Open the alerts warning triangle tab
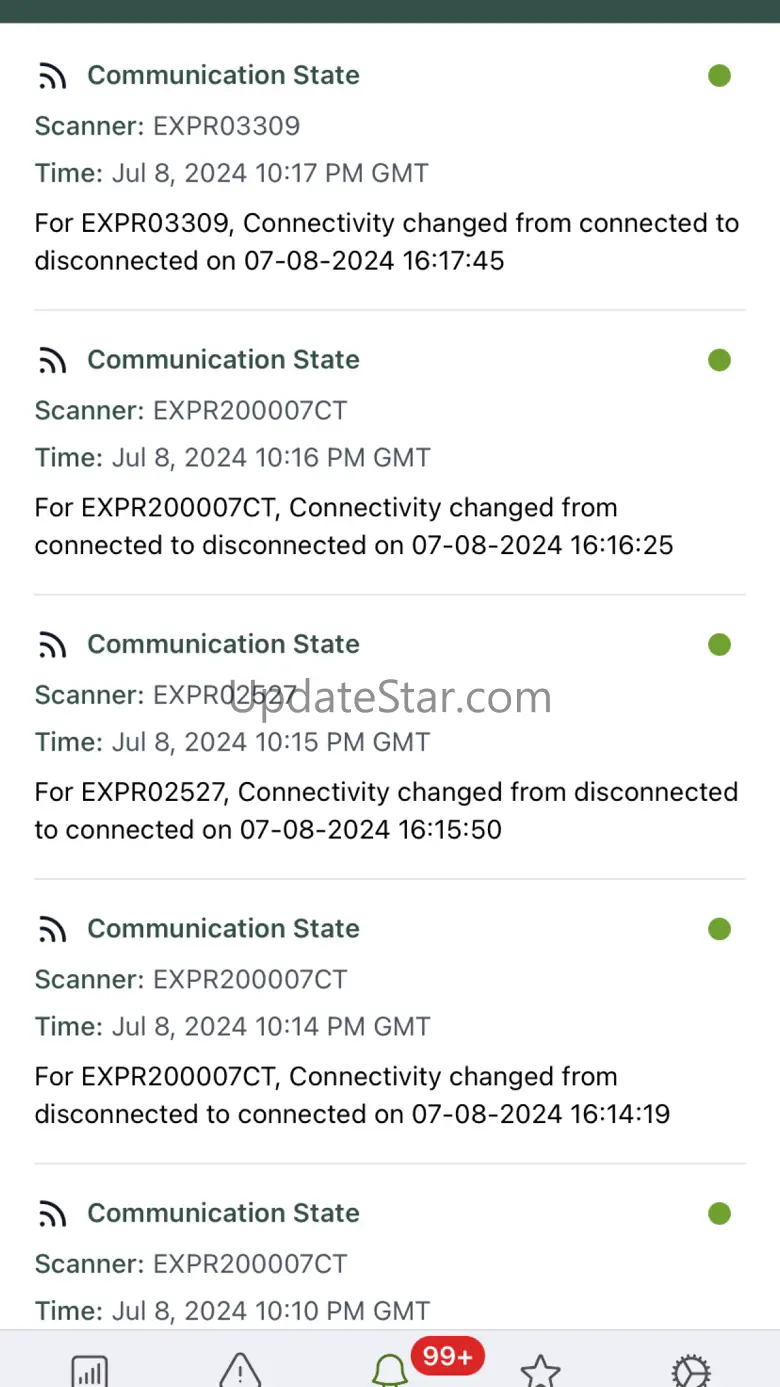The image size is (780, 1387). click(240, 1368)
